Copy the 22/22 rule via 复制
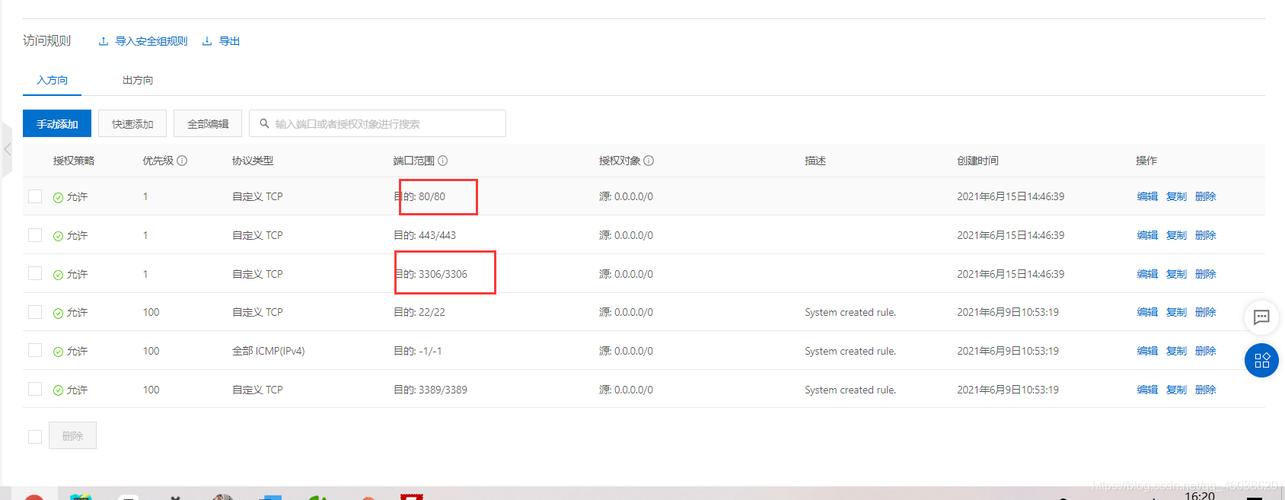 pyautogui.click(x=1176, y=313)
